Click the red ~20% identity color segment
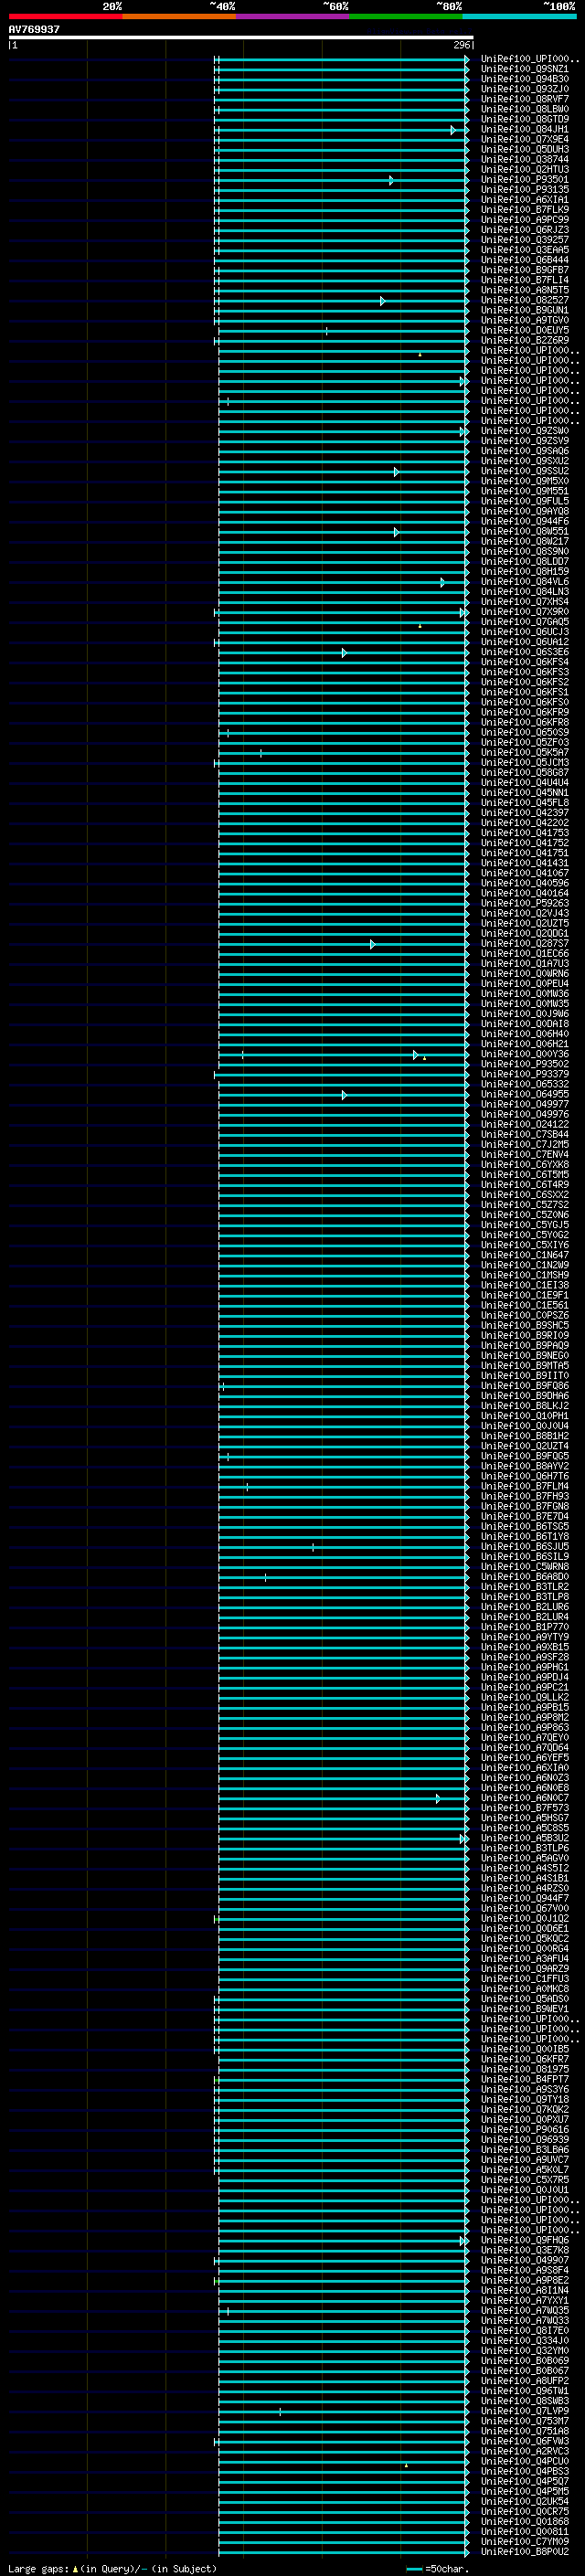 pos(65,16)
